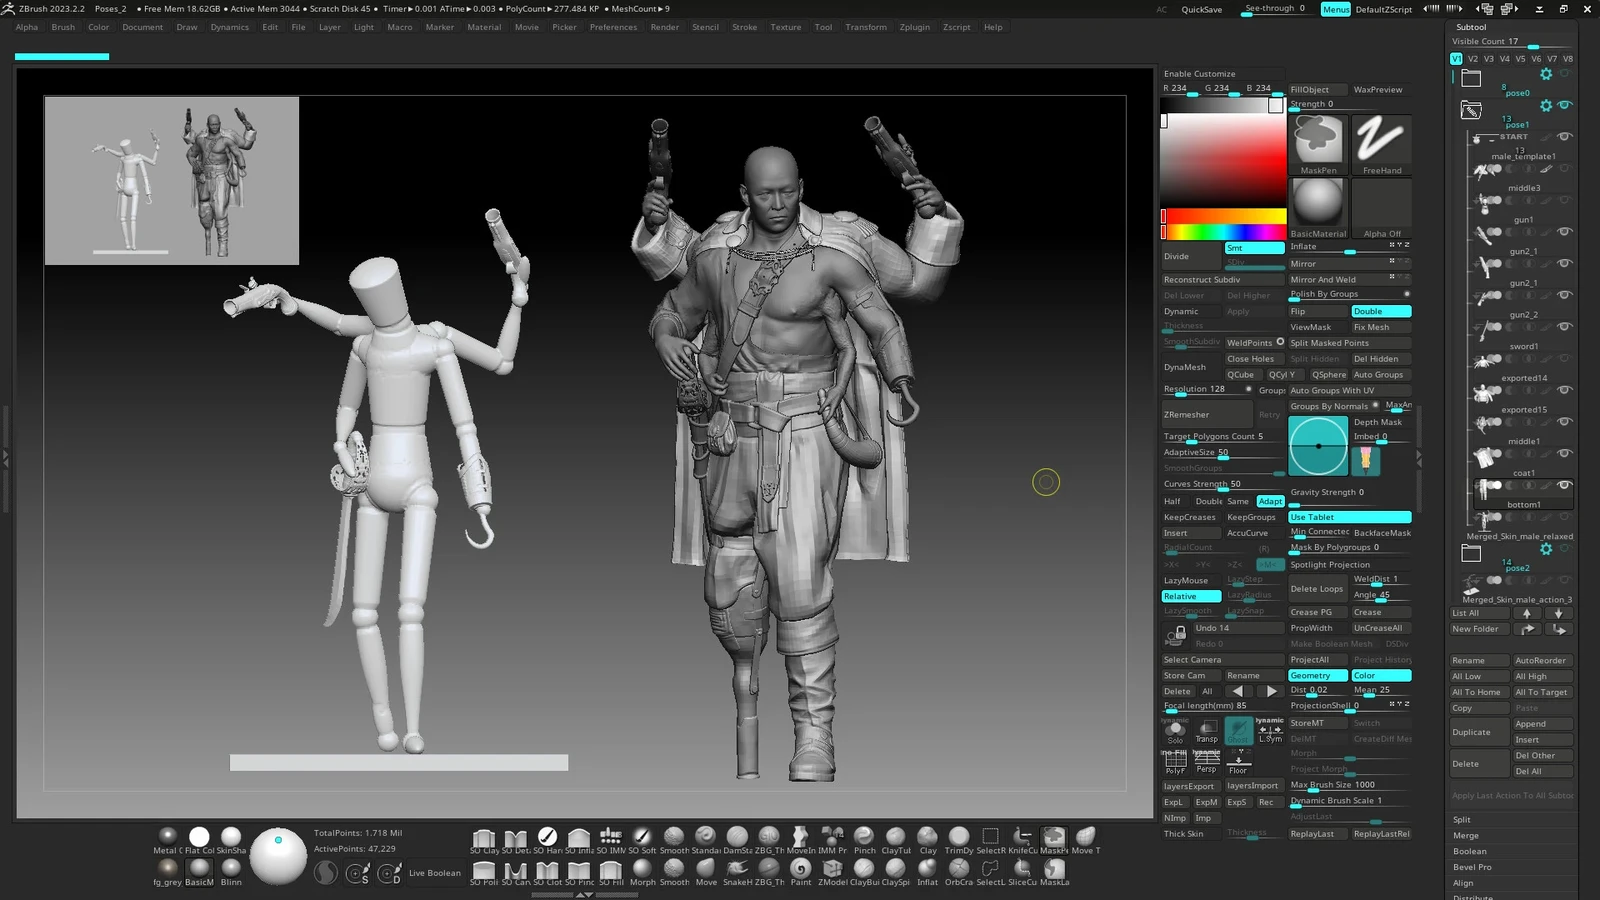Disable the Use Tablet option
Screen dimensions: 1600x900
1349,517
